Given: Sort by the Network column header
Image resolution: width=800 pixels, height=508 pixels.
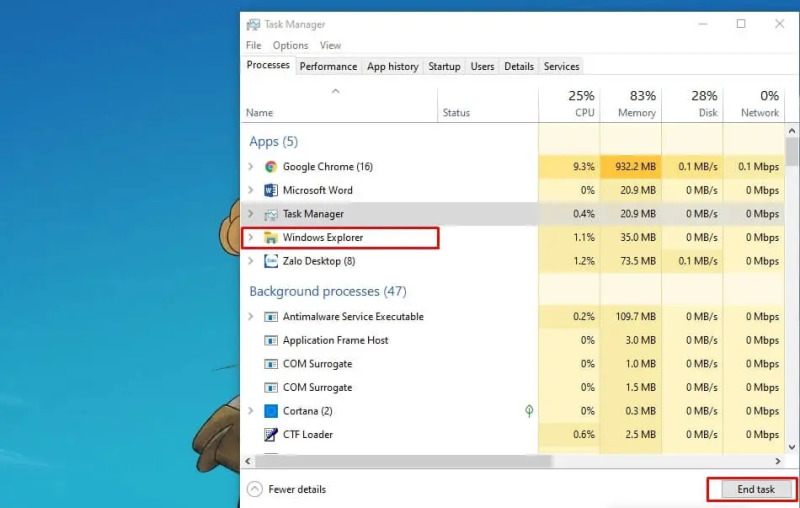Looking at the screenshot, I should click(754, 105).
